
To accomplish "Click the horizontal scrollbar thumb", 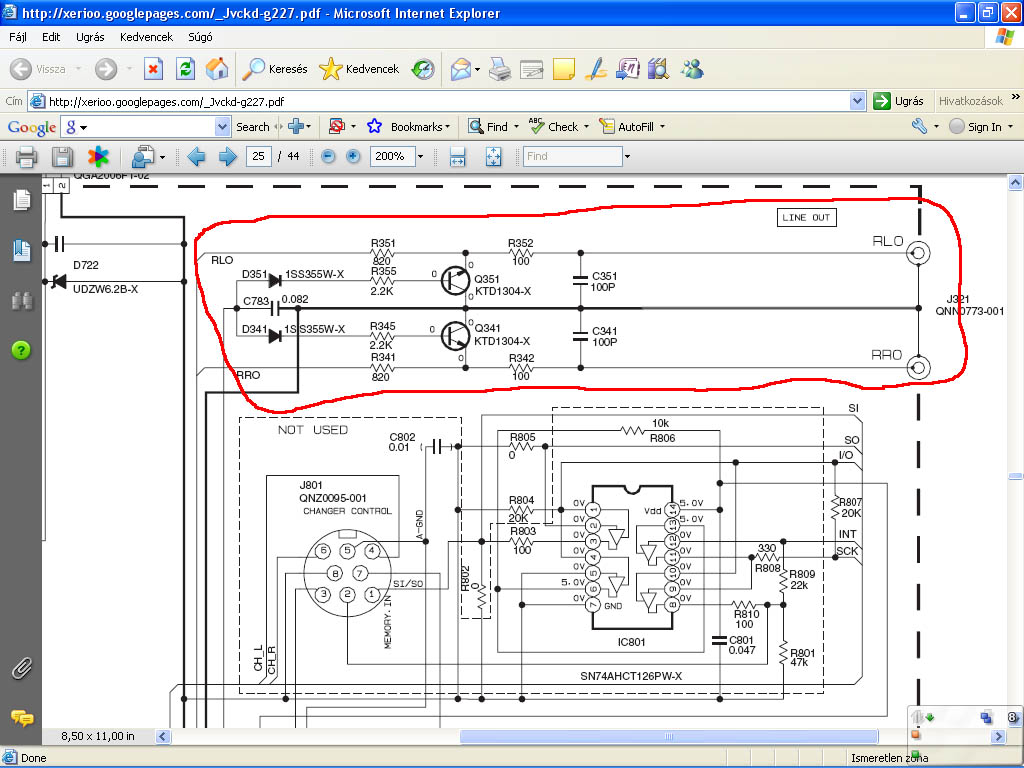I will click(669, 737).
